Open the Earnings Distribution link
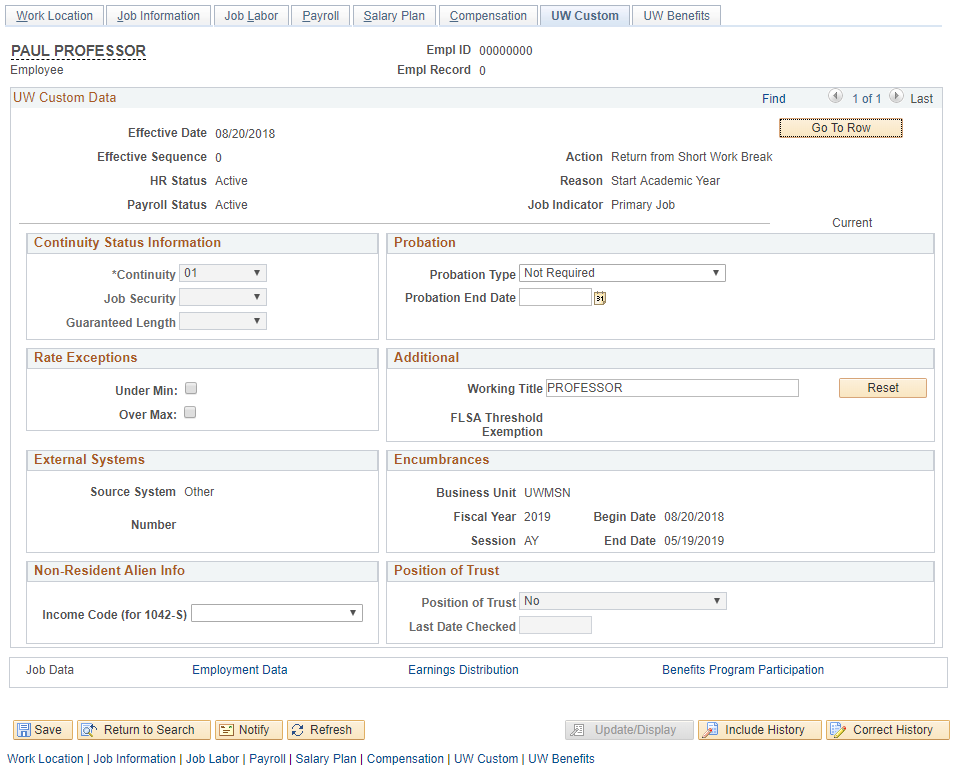 point(463,669)
